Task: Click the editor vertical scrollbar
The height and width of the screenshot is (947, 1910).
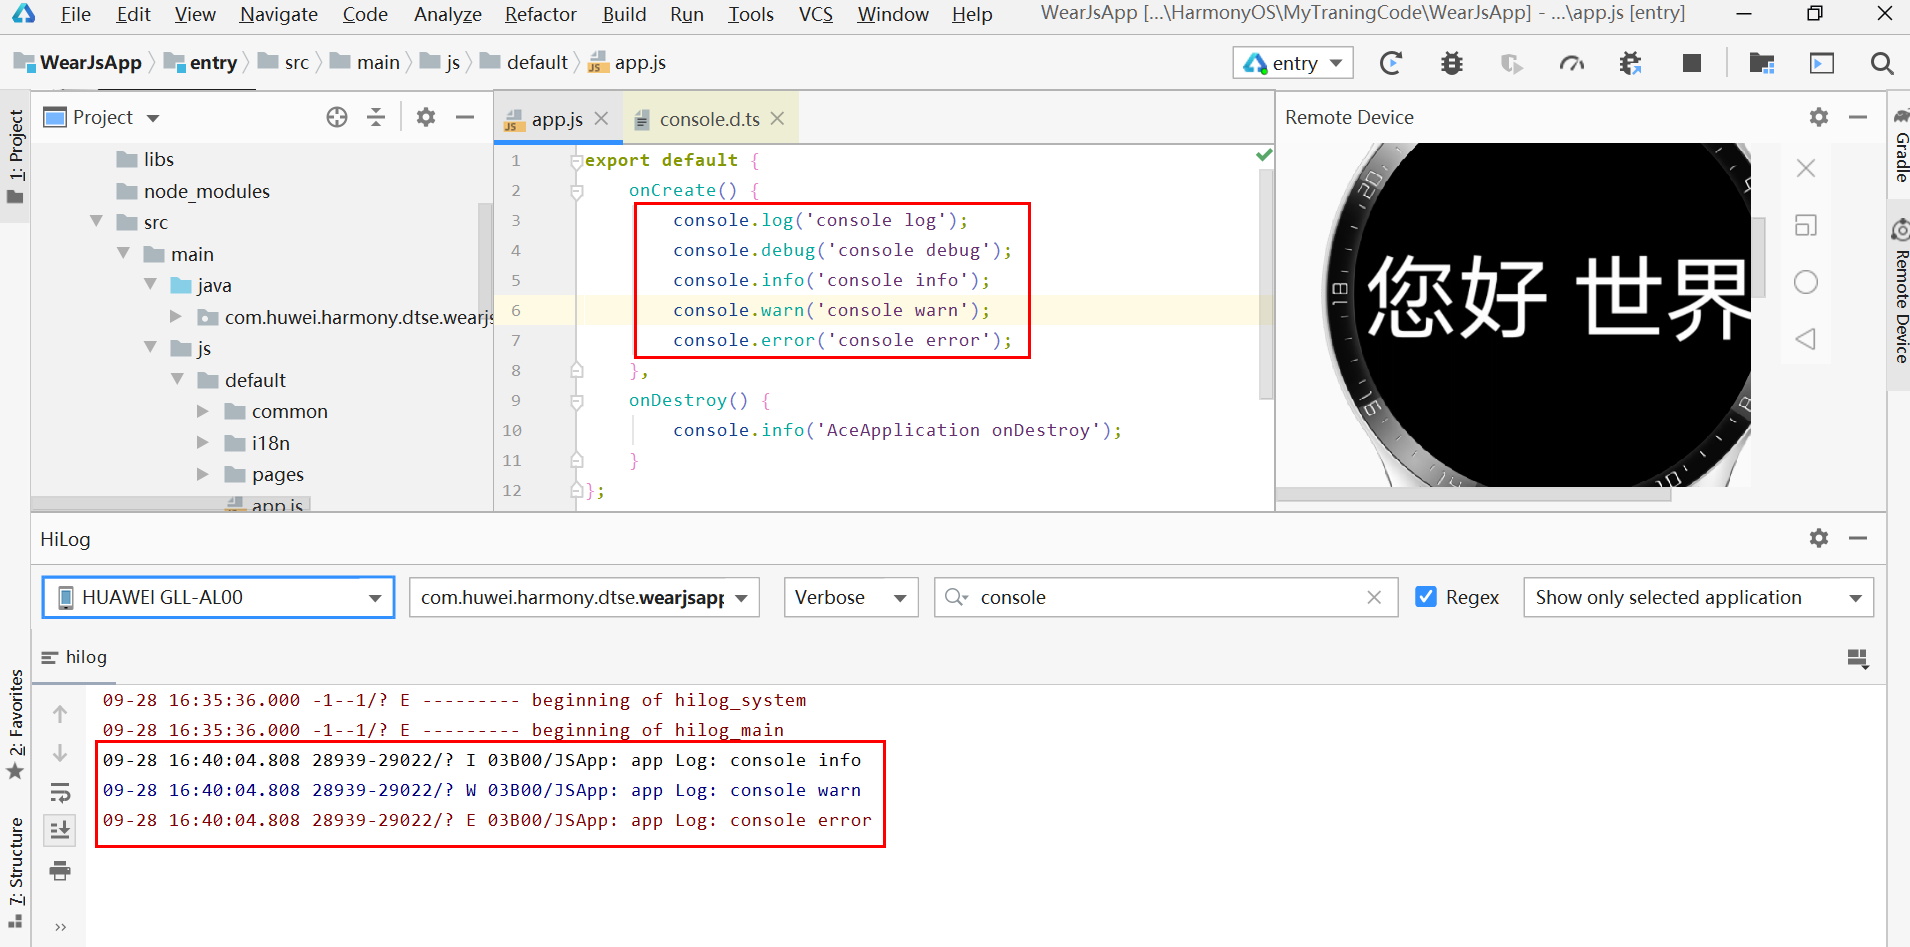Action: [1266, 285]
